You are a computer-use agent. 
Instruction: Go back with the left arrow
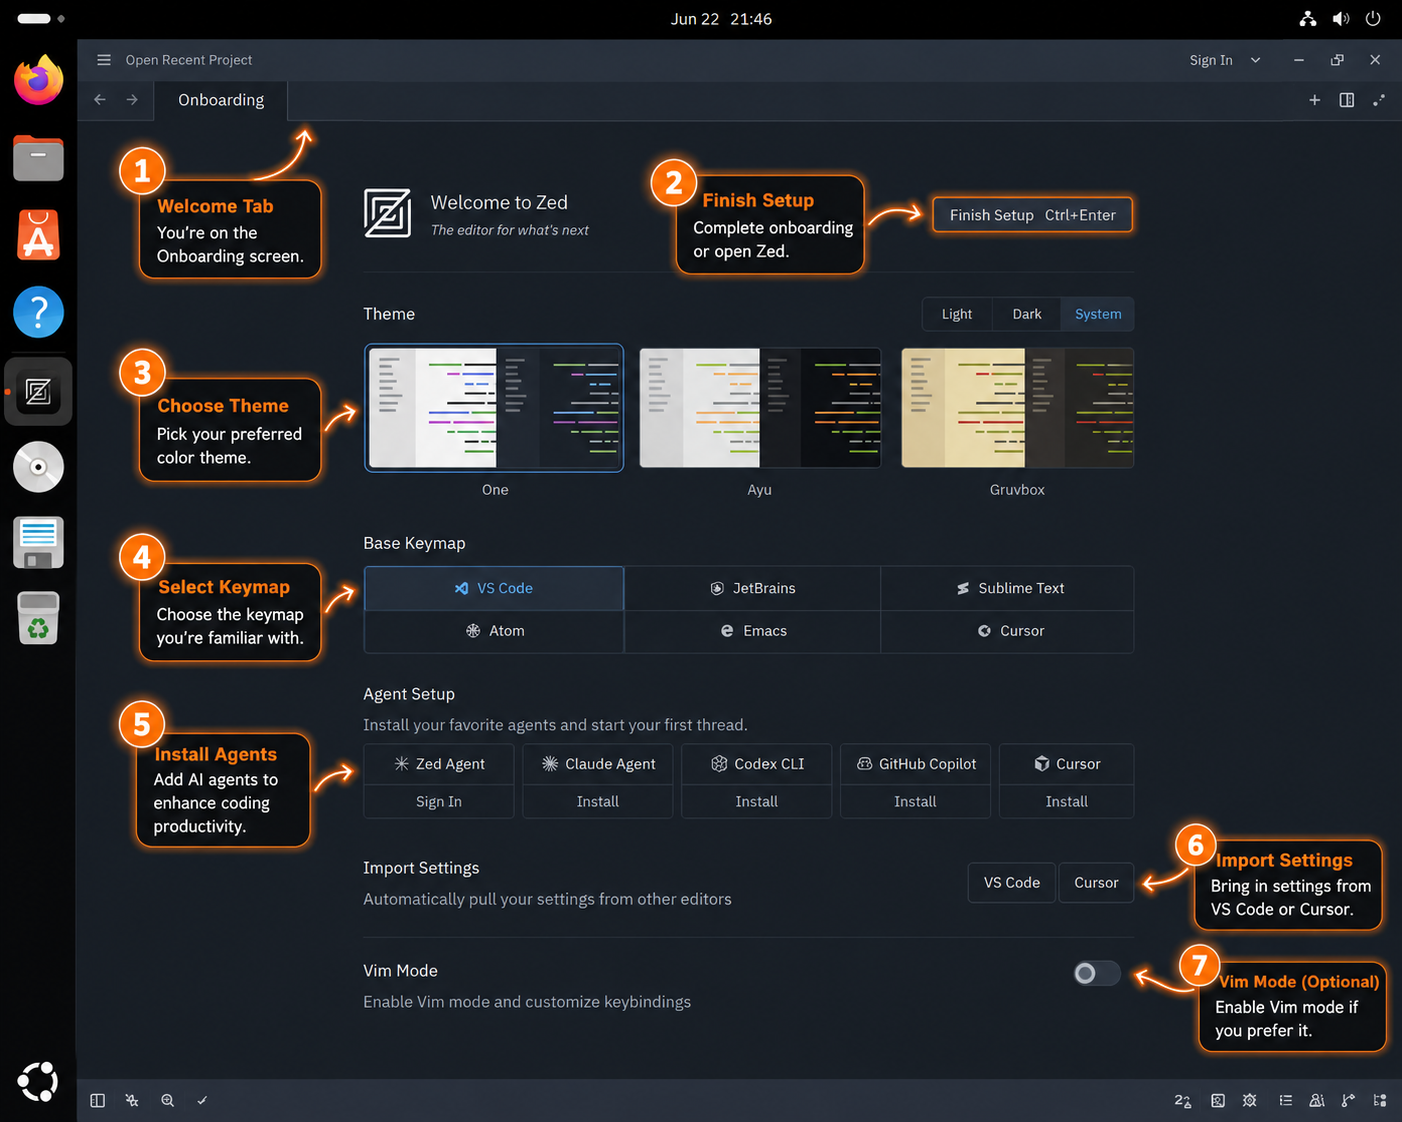[x=100, y=100]
